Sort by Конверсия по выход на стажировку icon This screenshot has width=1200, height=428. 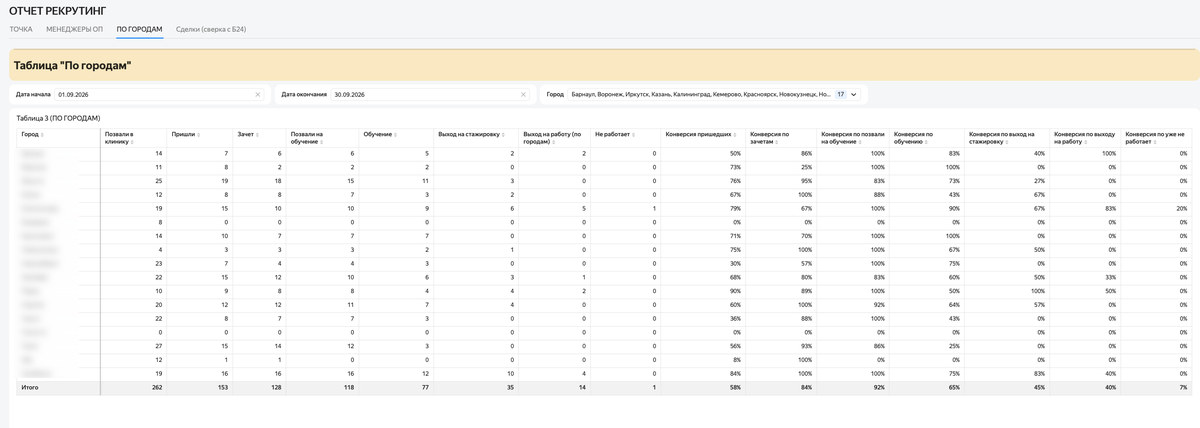(x=1009, y=141)
